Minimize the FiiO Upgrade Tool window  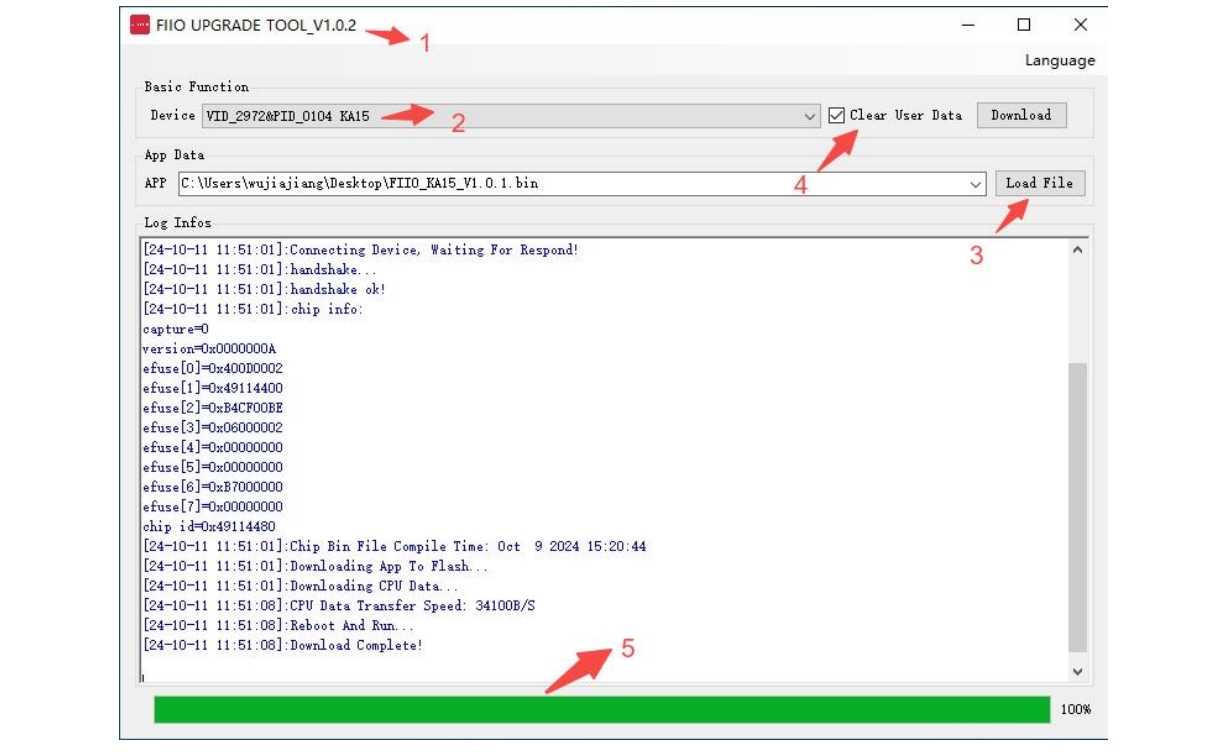coord(968,25)
